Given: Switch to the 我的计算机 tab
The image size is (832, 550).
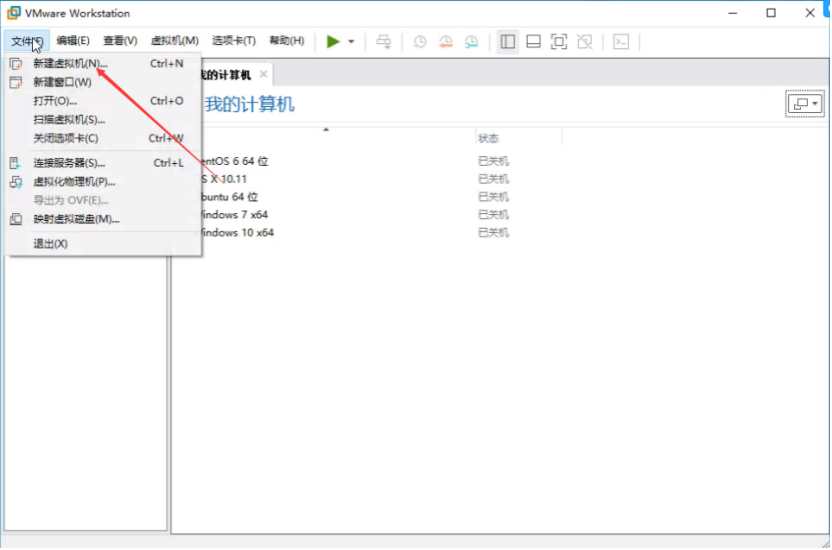Looking at the screenshot, I should pyautogui.click(x=226, y=75).
